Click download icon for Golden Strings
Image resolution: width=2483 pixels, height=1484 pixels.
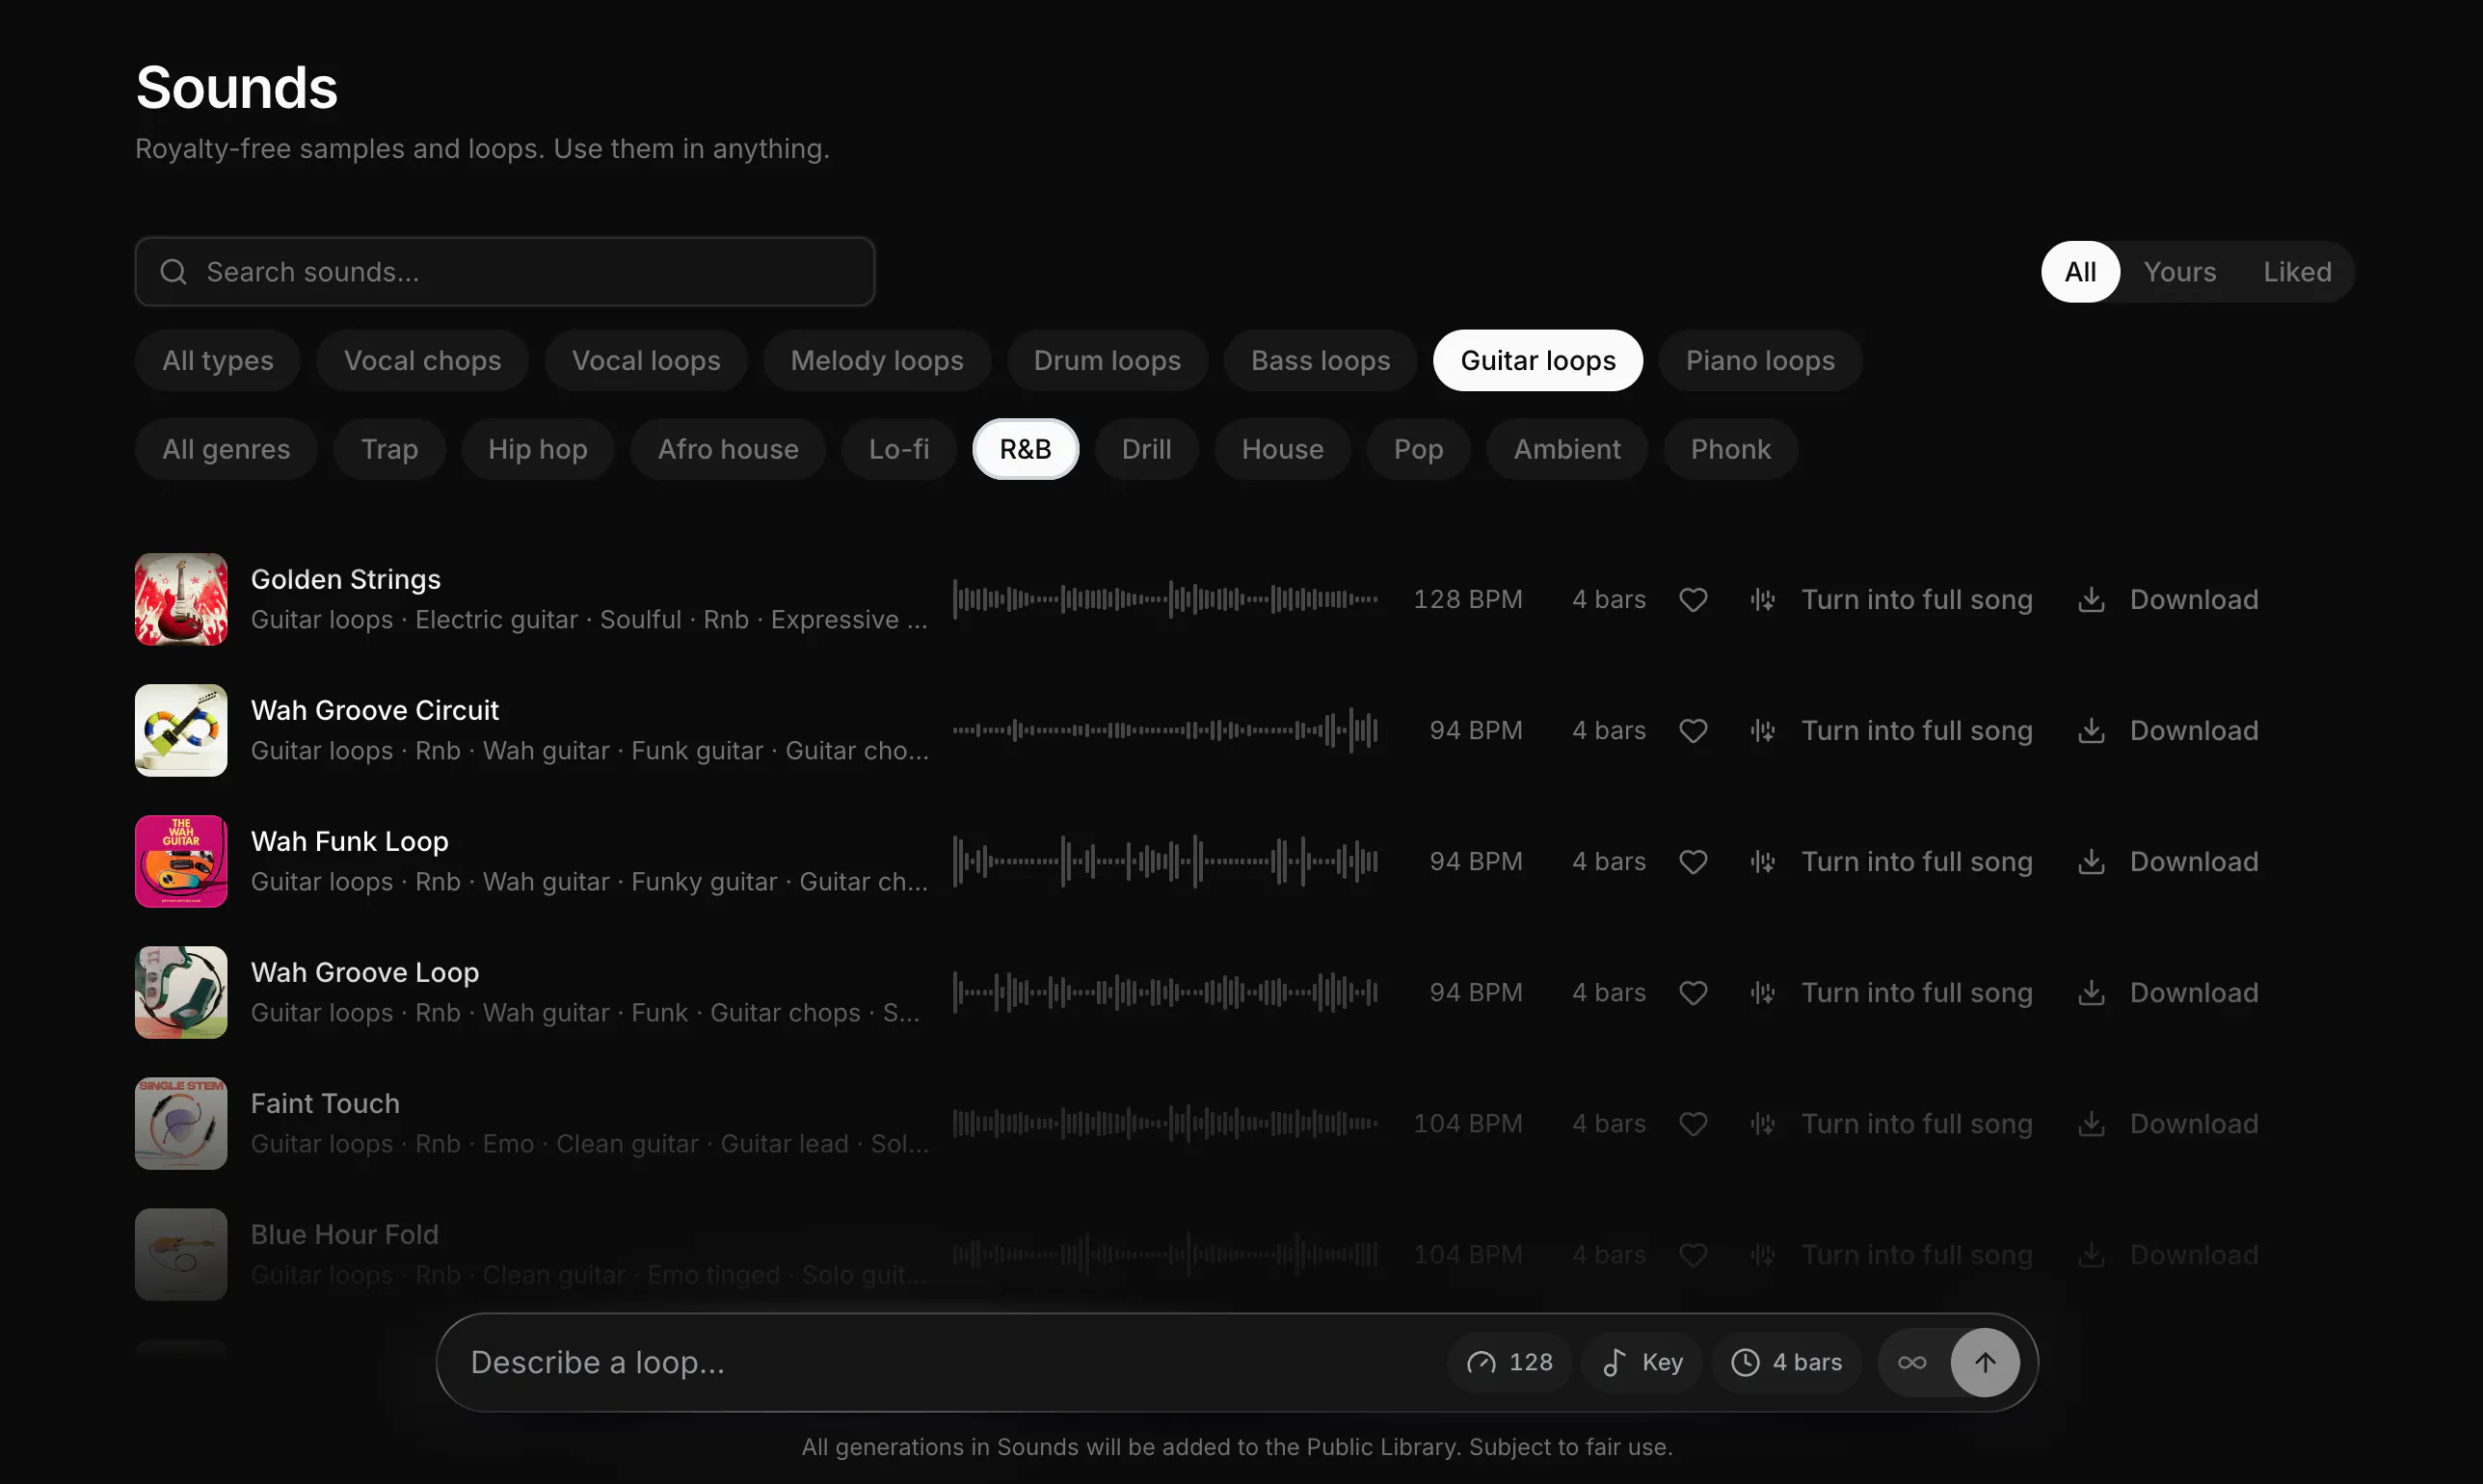click(x=2091, y=600)
